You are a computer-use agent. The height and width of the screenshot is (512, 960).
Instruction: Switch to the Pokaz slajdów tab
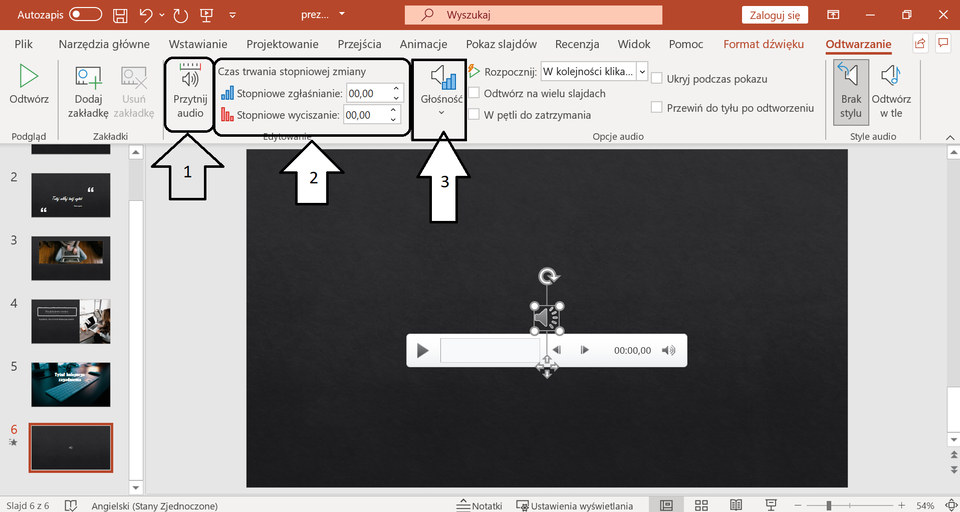tap(501, 44)
